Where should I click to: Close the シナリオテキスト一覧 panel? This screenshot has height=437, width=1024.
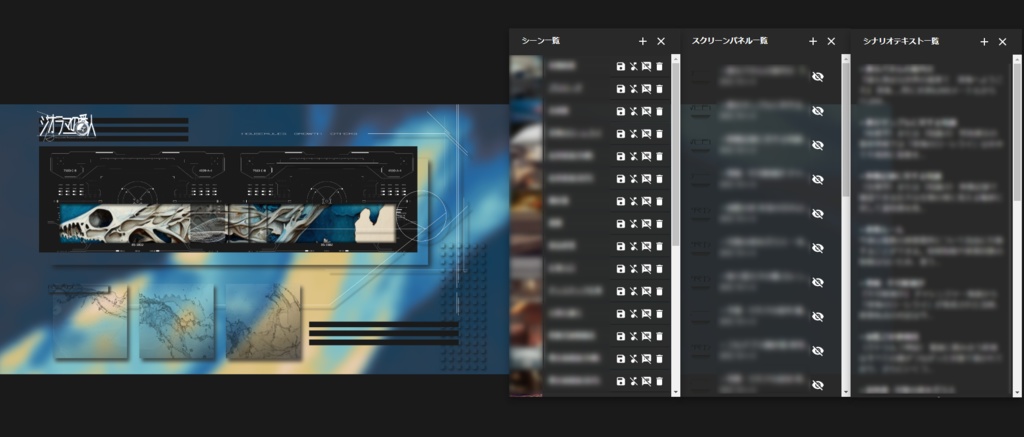point(1002,42)
